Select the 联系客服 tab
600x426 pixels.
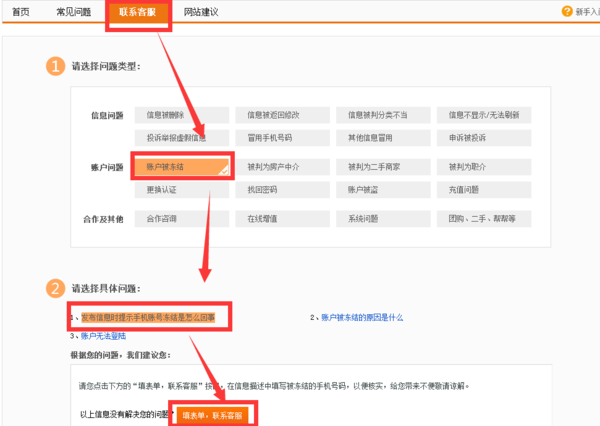tap(136, 12)
